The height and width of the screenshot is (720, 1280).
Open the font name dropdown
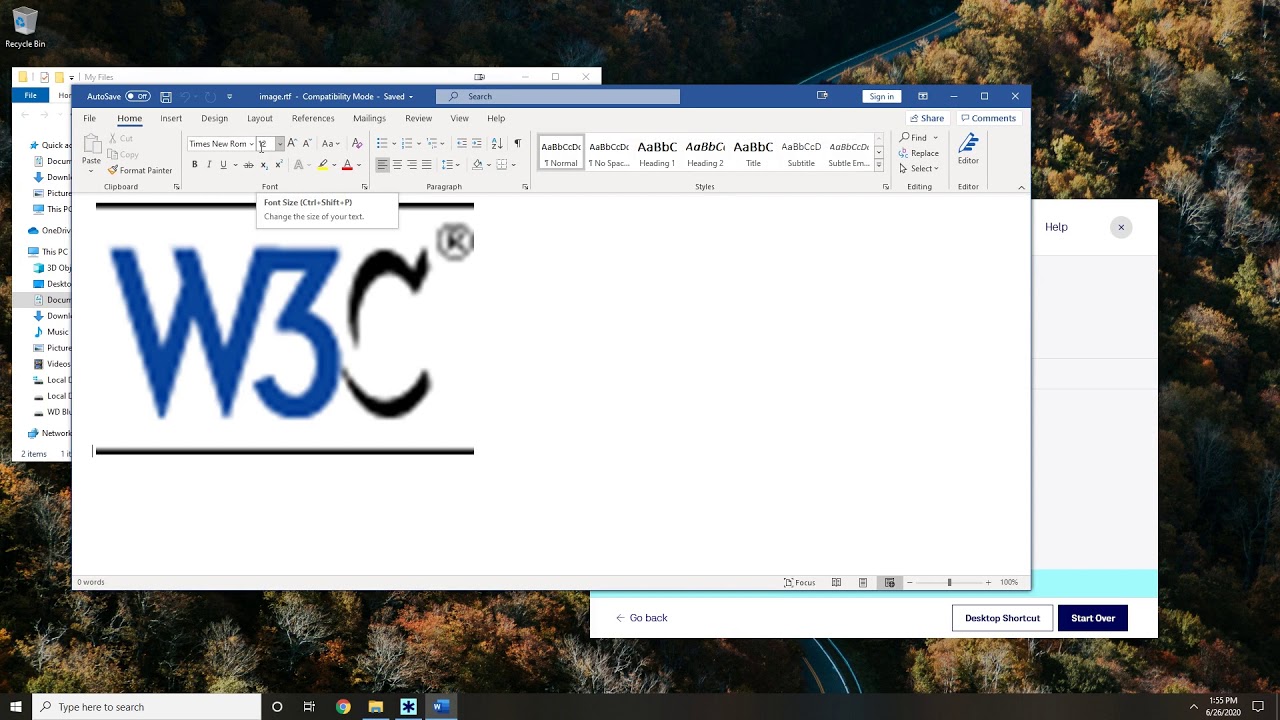251,144
